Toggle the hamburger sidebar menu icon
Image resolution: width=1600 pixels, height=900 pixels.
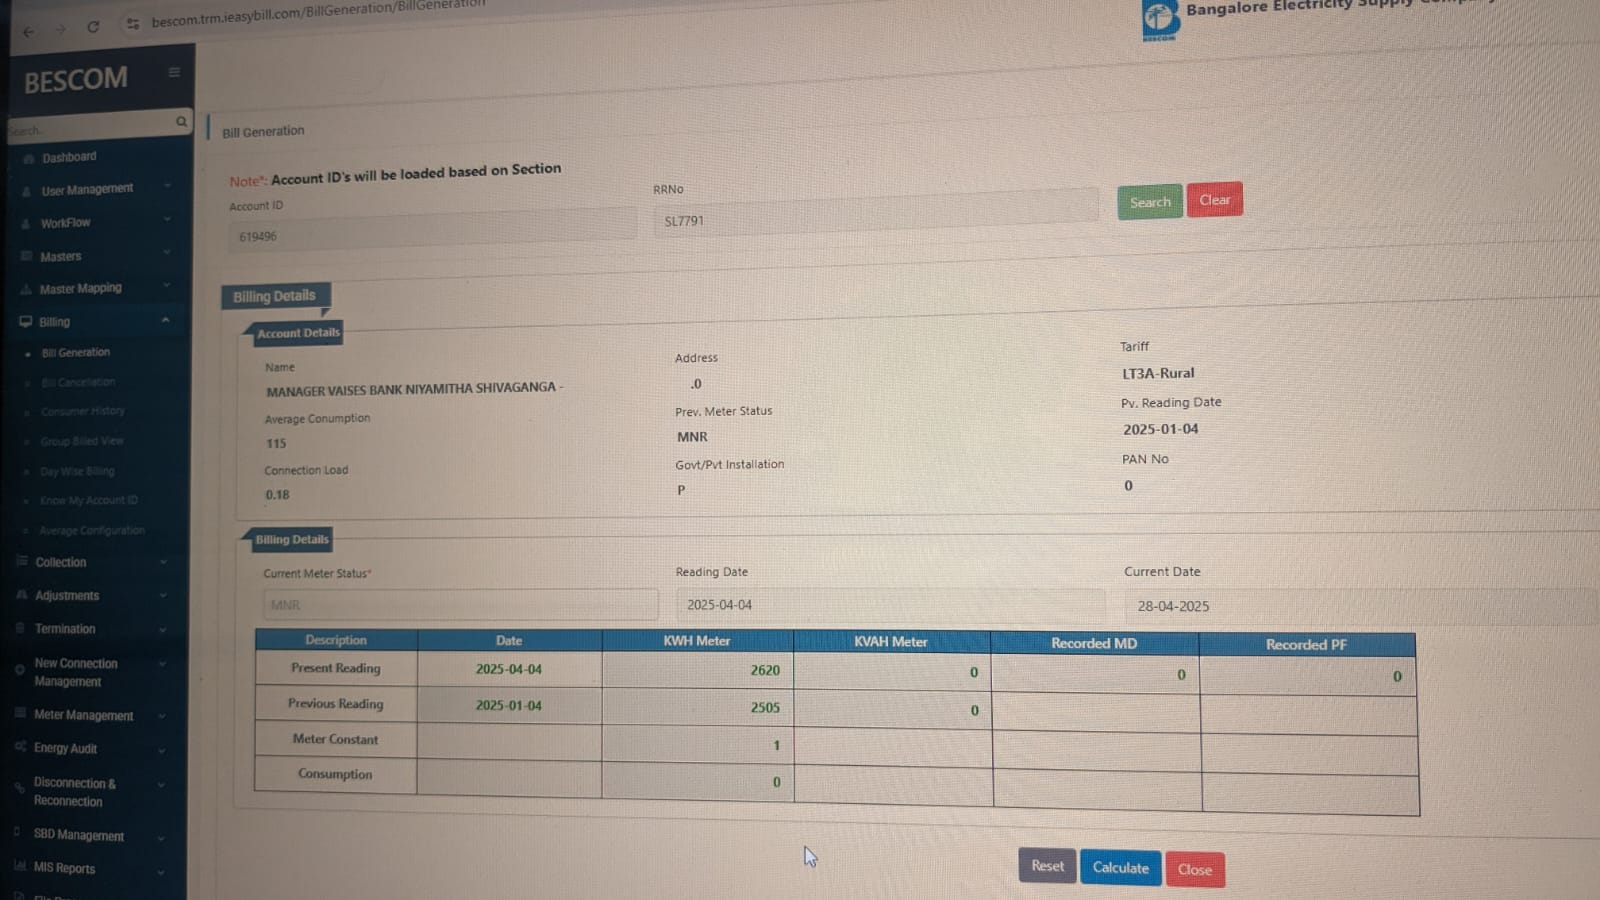[174, 72]
